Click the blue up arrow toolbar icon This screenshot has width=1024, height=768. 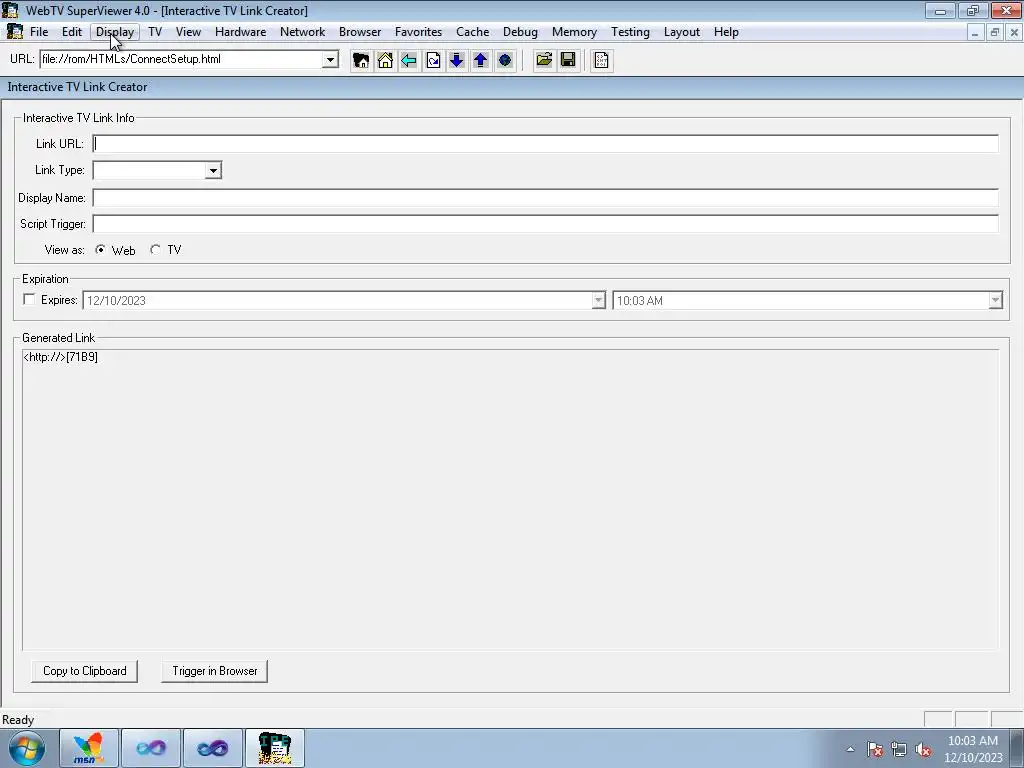[481, 61]
